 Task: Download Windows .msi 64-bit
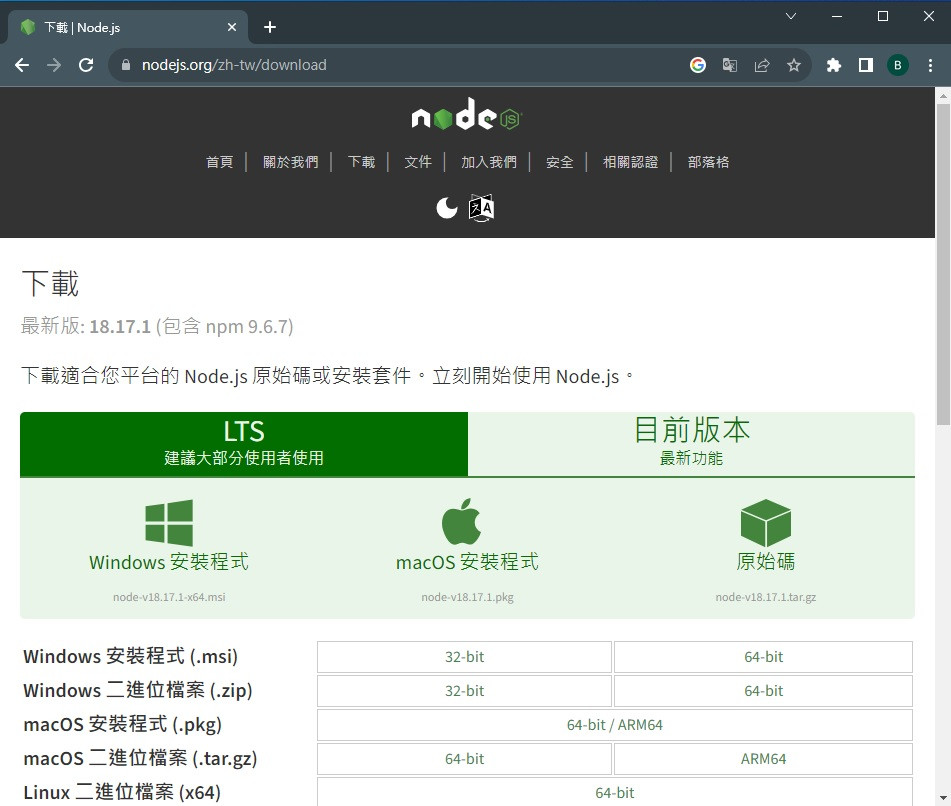click(x=764, y=657)
